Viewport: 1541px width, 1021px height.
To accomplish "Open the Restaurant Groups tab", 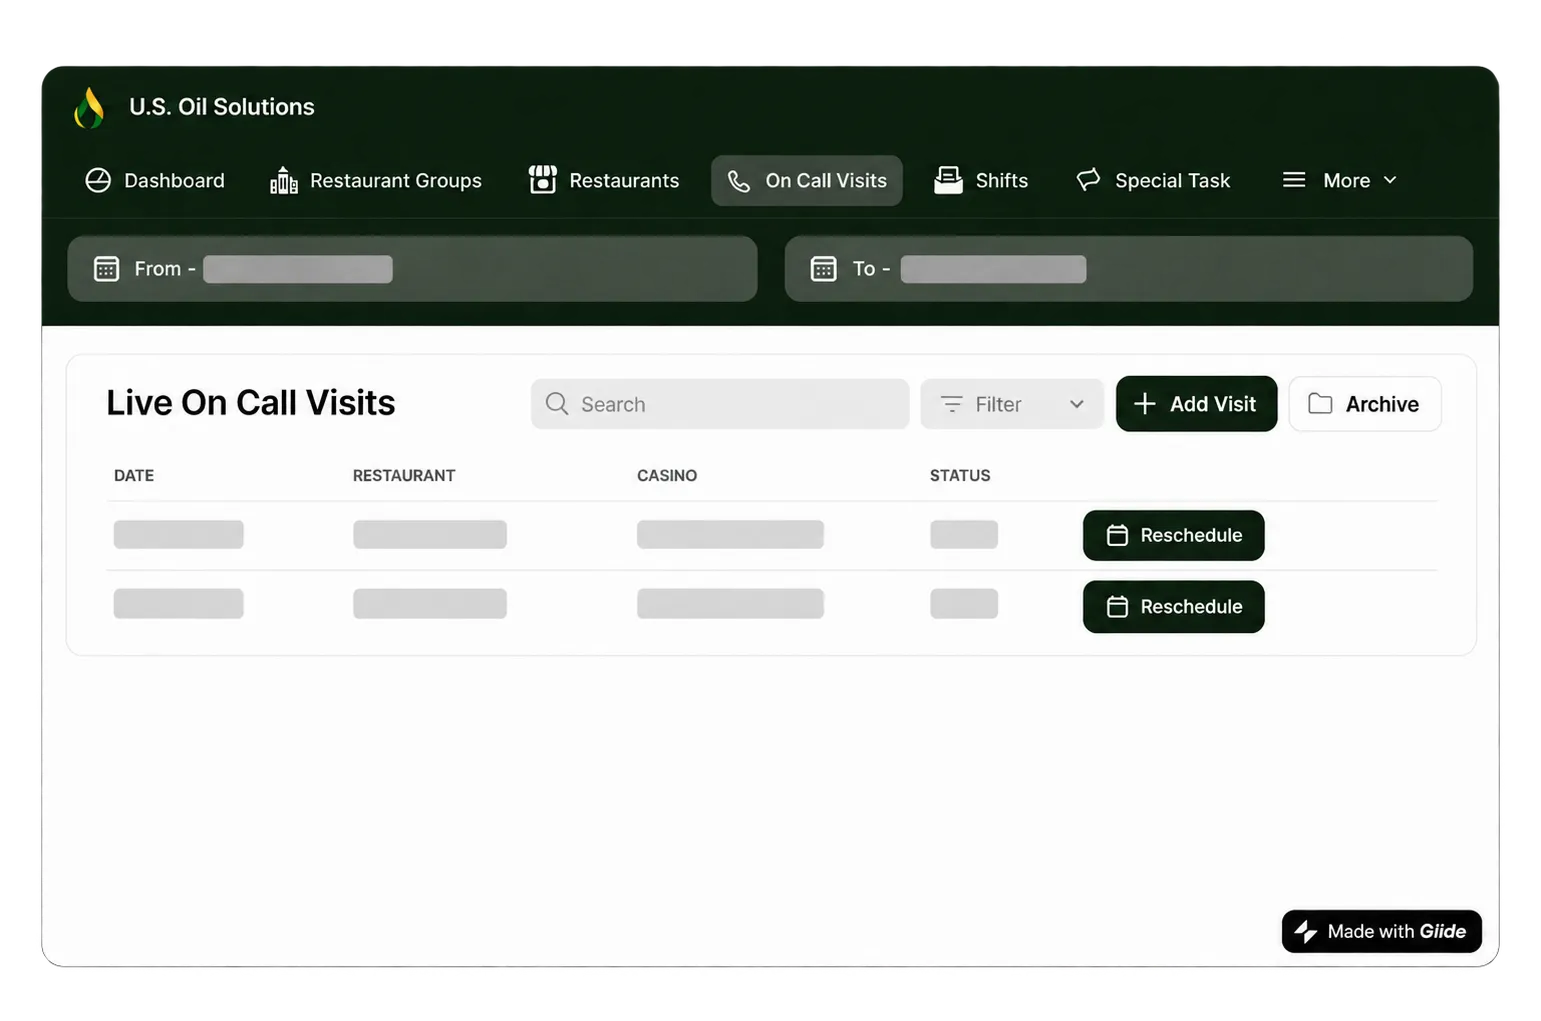I will point(376,181).
